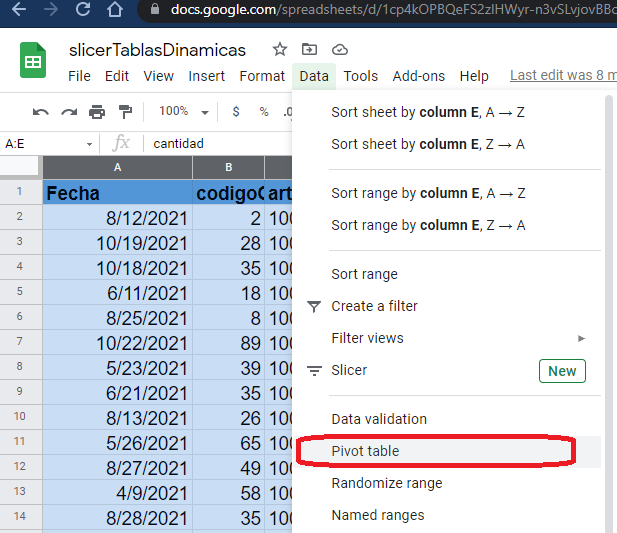Viewport: 617px width, 533px height.
Task: Open the Help menu
Action: coord(474,76)
